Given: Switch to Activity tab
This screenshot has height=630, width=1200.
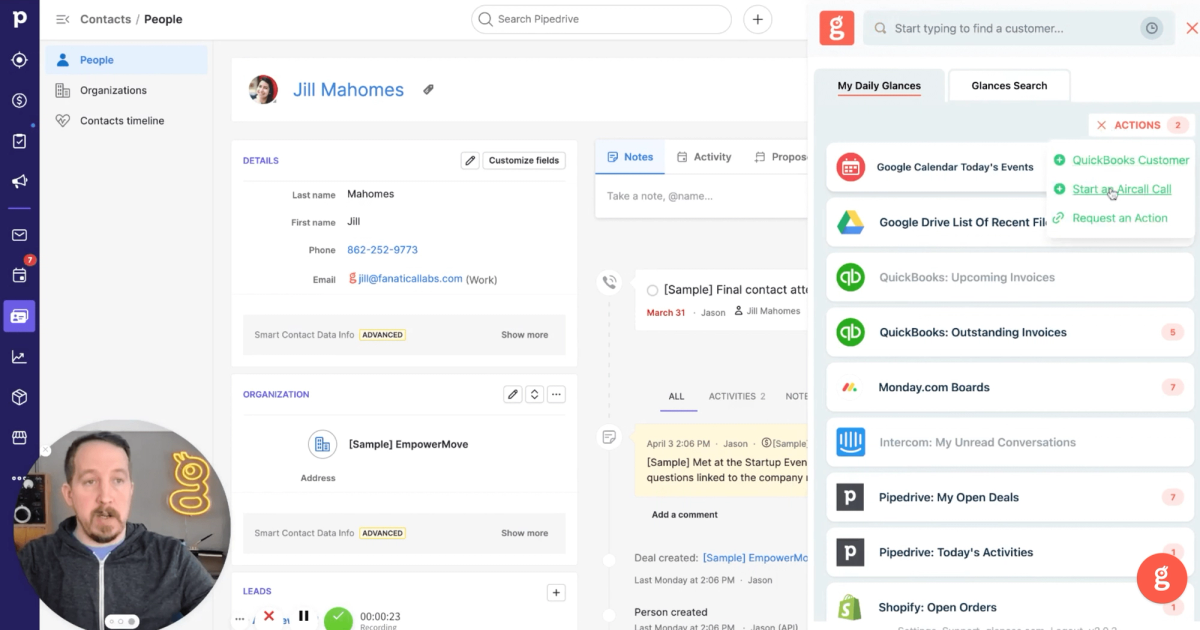Looking at the screenshot, I should point(704,157).
